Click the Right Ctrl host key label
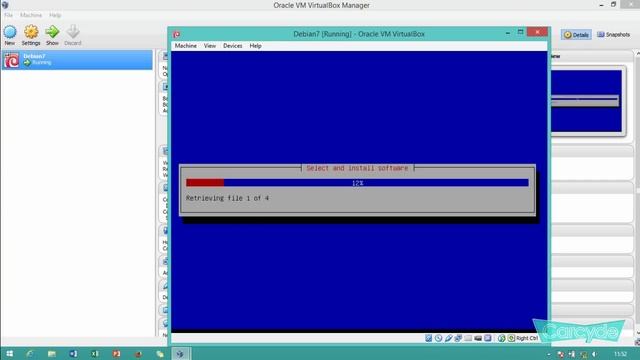Screen dimensions: 640x360 (527, 338)
